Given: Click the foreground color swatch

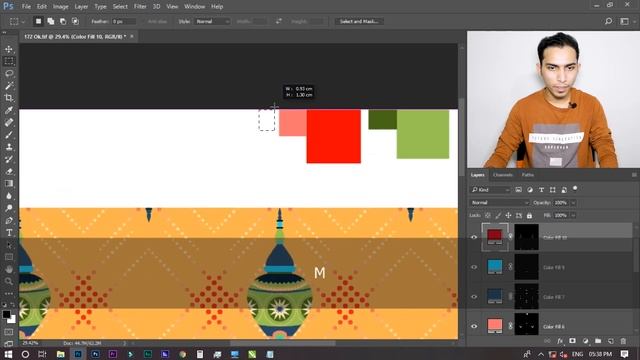Looking at the screenshot, I should [x=6, y=314].
